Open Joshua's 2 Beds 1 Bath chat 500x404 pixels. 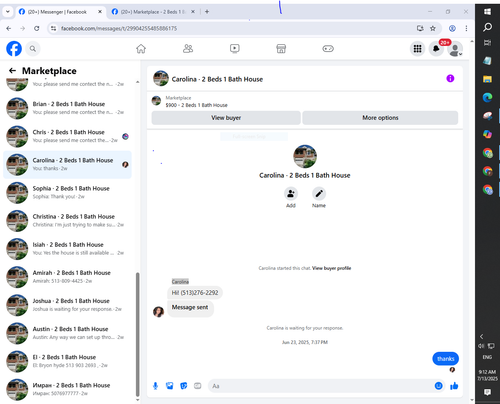tap(67, 305)
